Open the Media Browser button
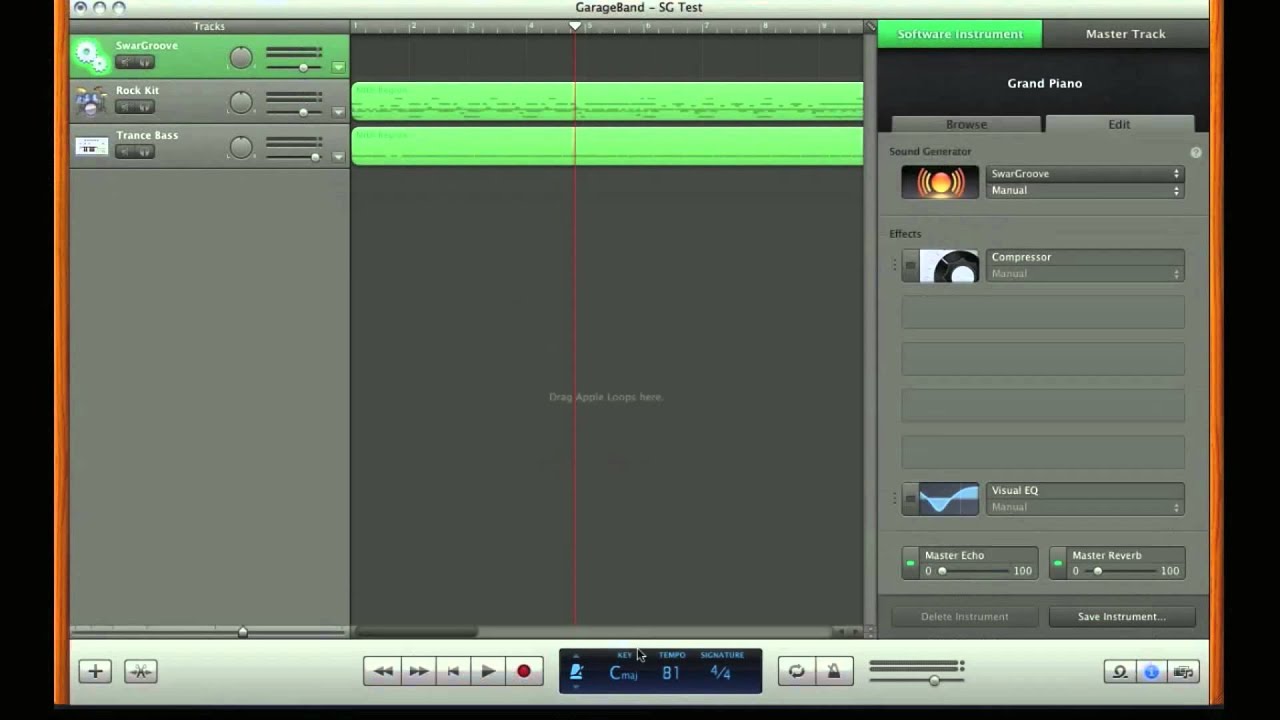Screen dimensions: 1280x720 1183,672
